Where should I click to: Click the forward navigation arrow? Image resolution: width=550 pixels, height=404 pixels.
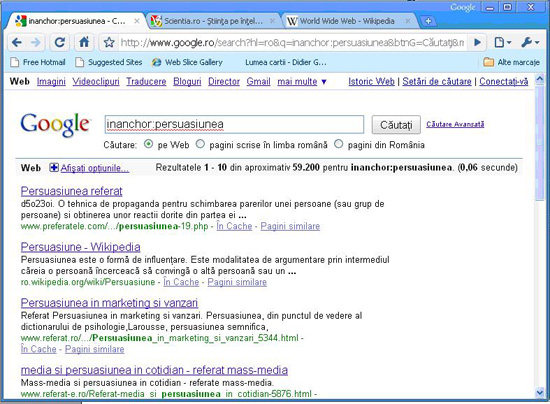[x=35, y=42]
